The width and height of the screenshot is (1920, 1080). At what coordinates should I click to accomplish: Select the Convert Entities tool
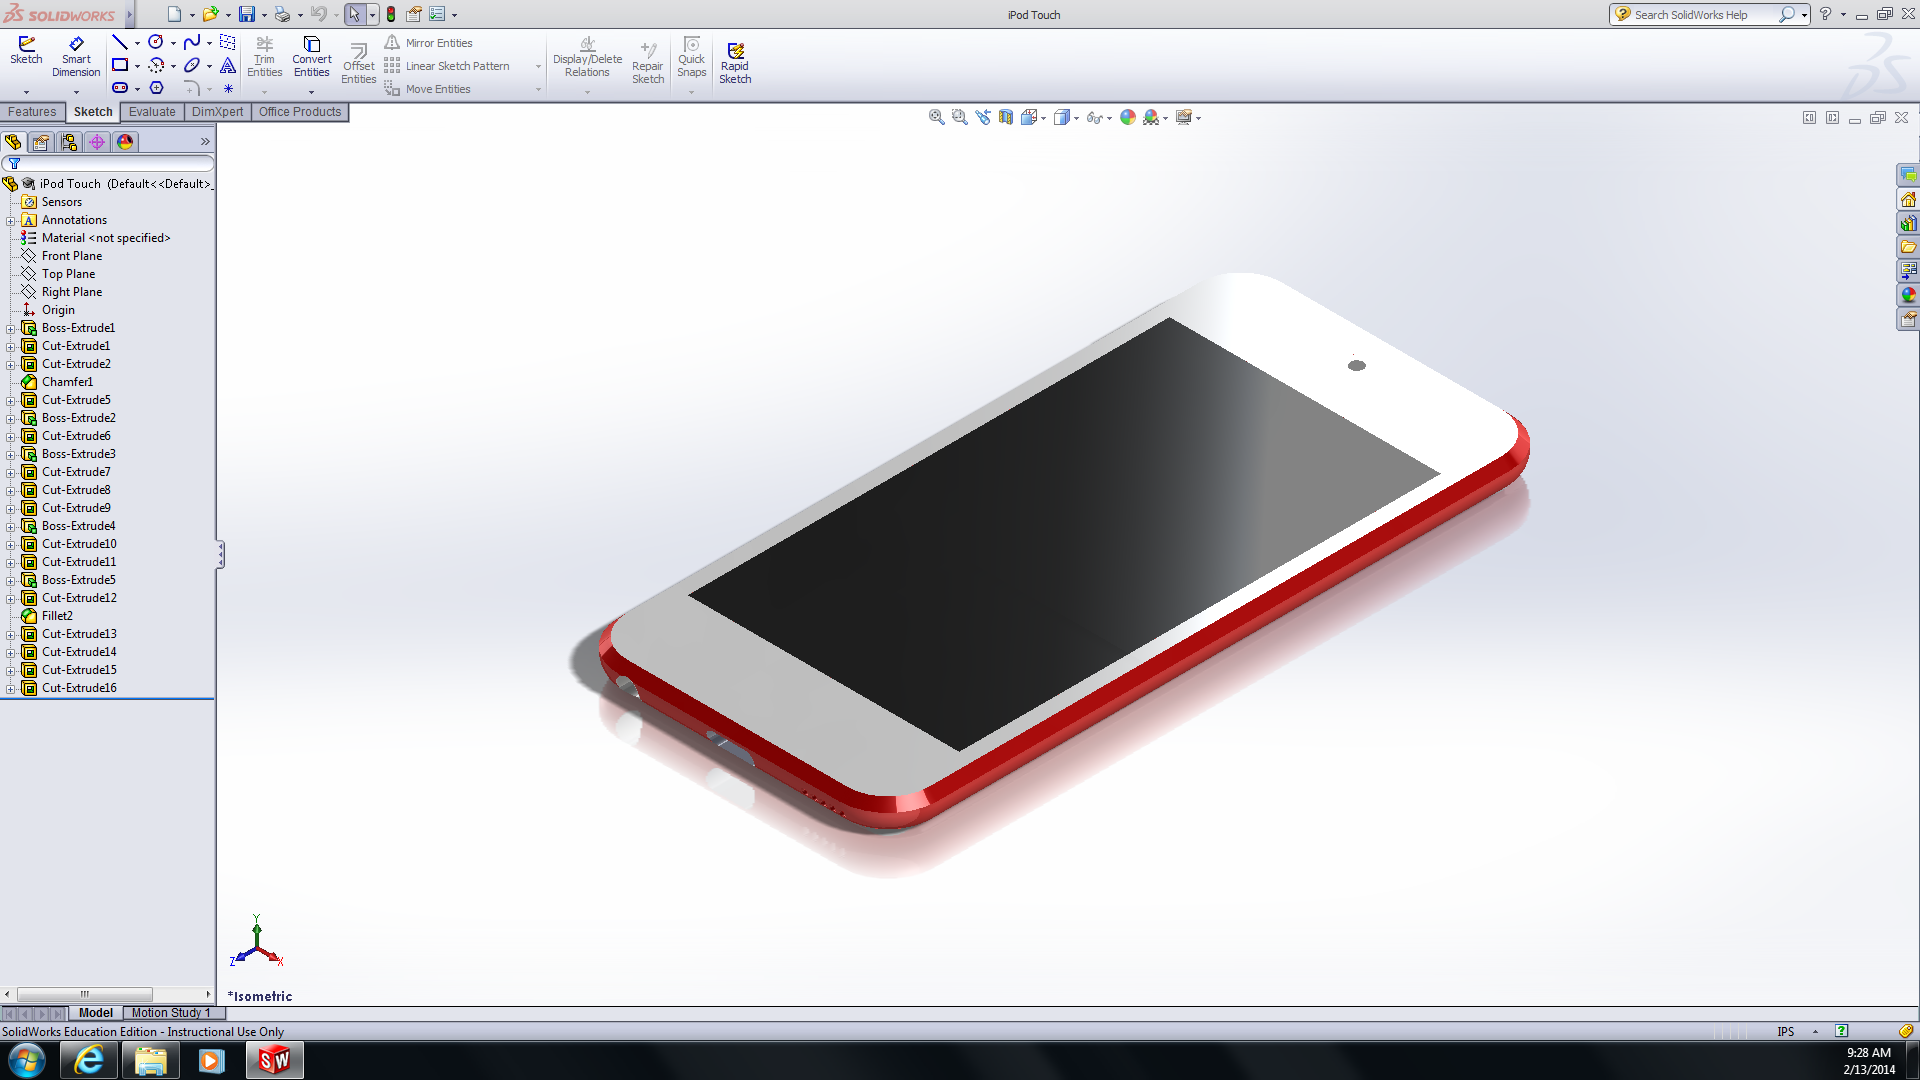311,57
